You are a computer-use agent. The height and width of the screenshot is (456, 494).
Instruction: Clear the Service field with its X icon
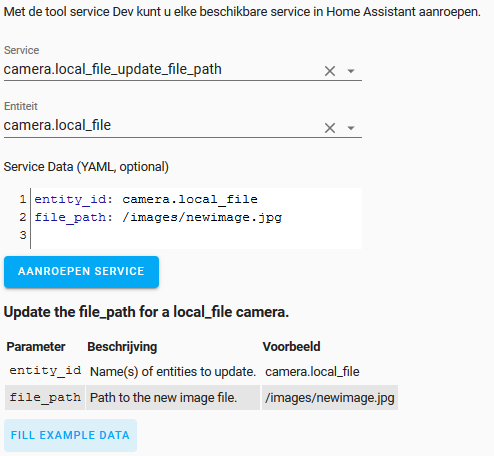(x=330, y=71)
